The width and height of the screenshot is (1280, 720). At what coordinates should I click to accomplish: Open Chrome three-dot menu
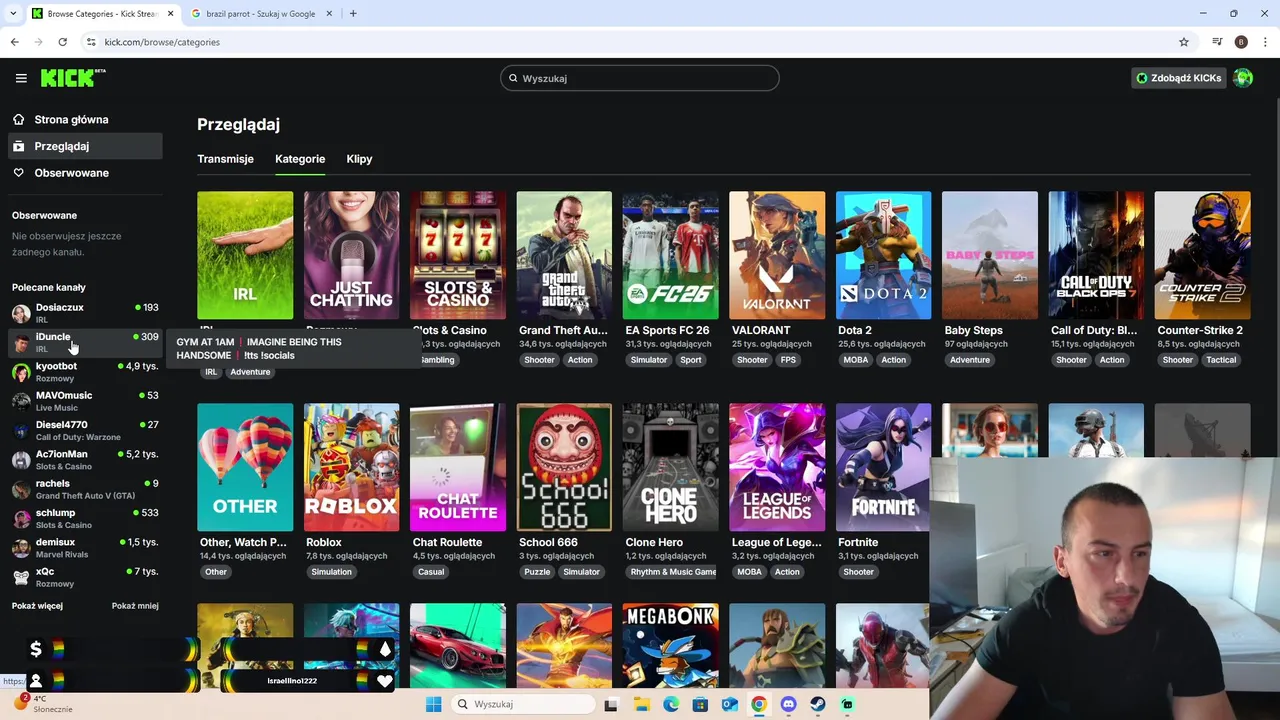click(1265, 42)
